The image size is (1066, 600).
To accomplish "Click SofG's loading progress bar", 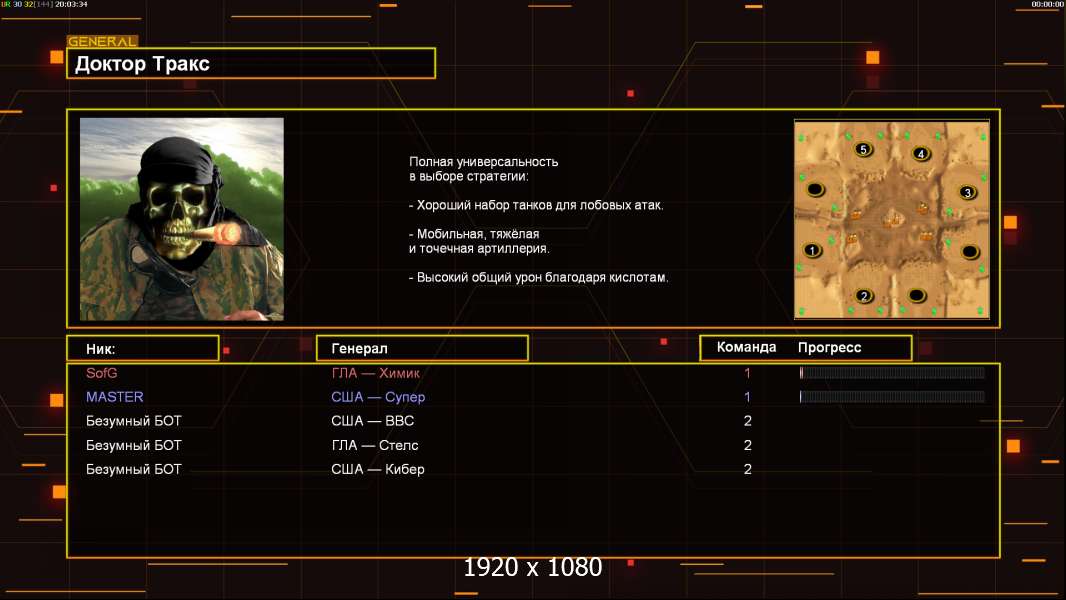I will click(x=892, y=372).
